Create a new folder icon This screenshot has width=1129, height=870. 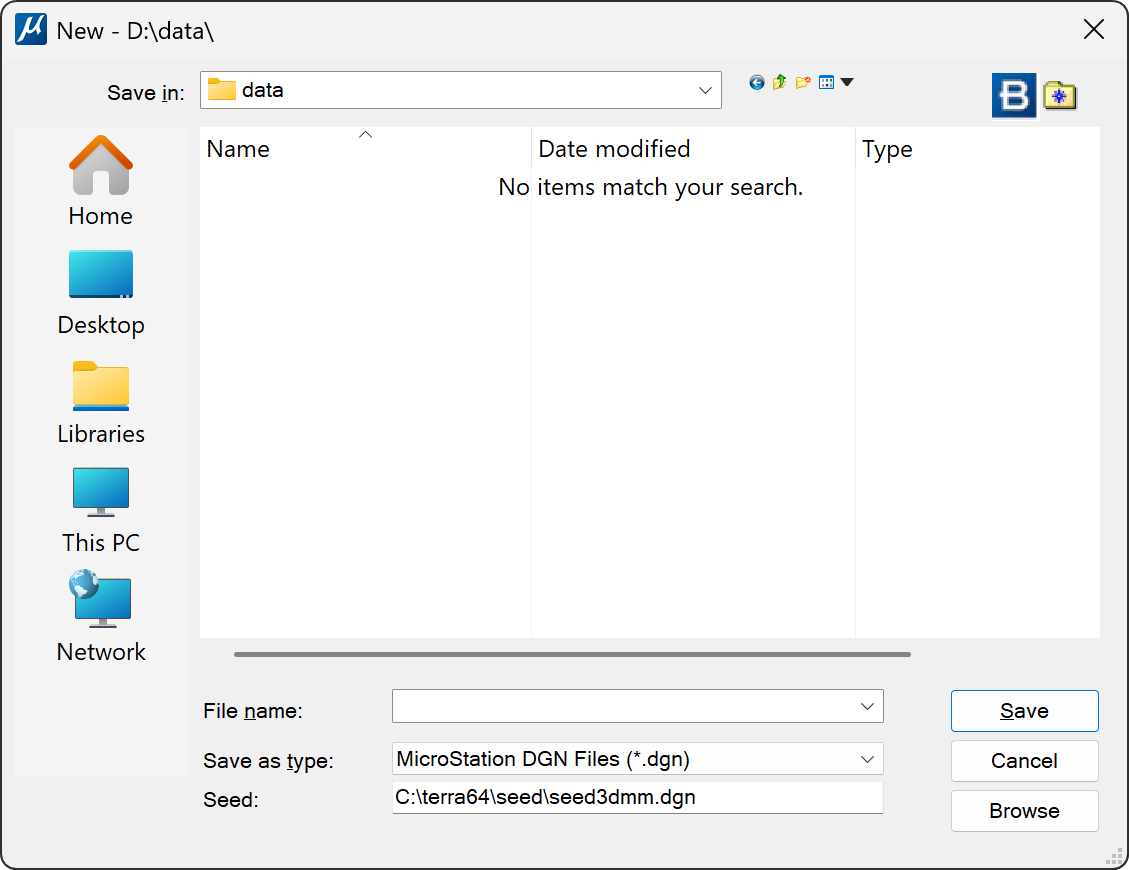point(803,83)
